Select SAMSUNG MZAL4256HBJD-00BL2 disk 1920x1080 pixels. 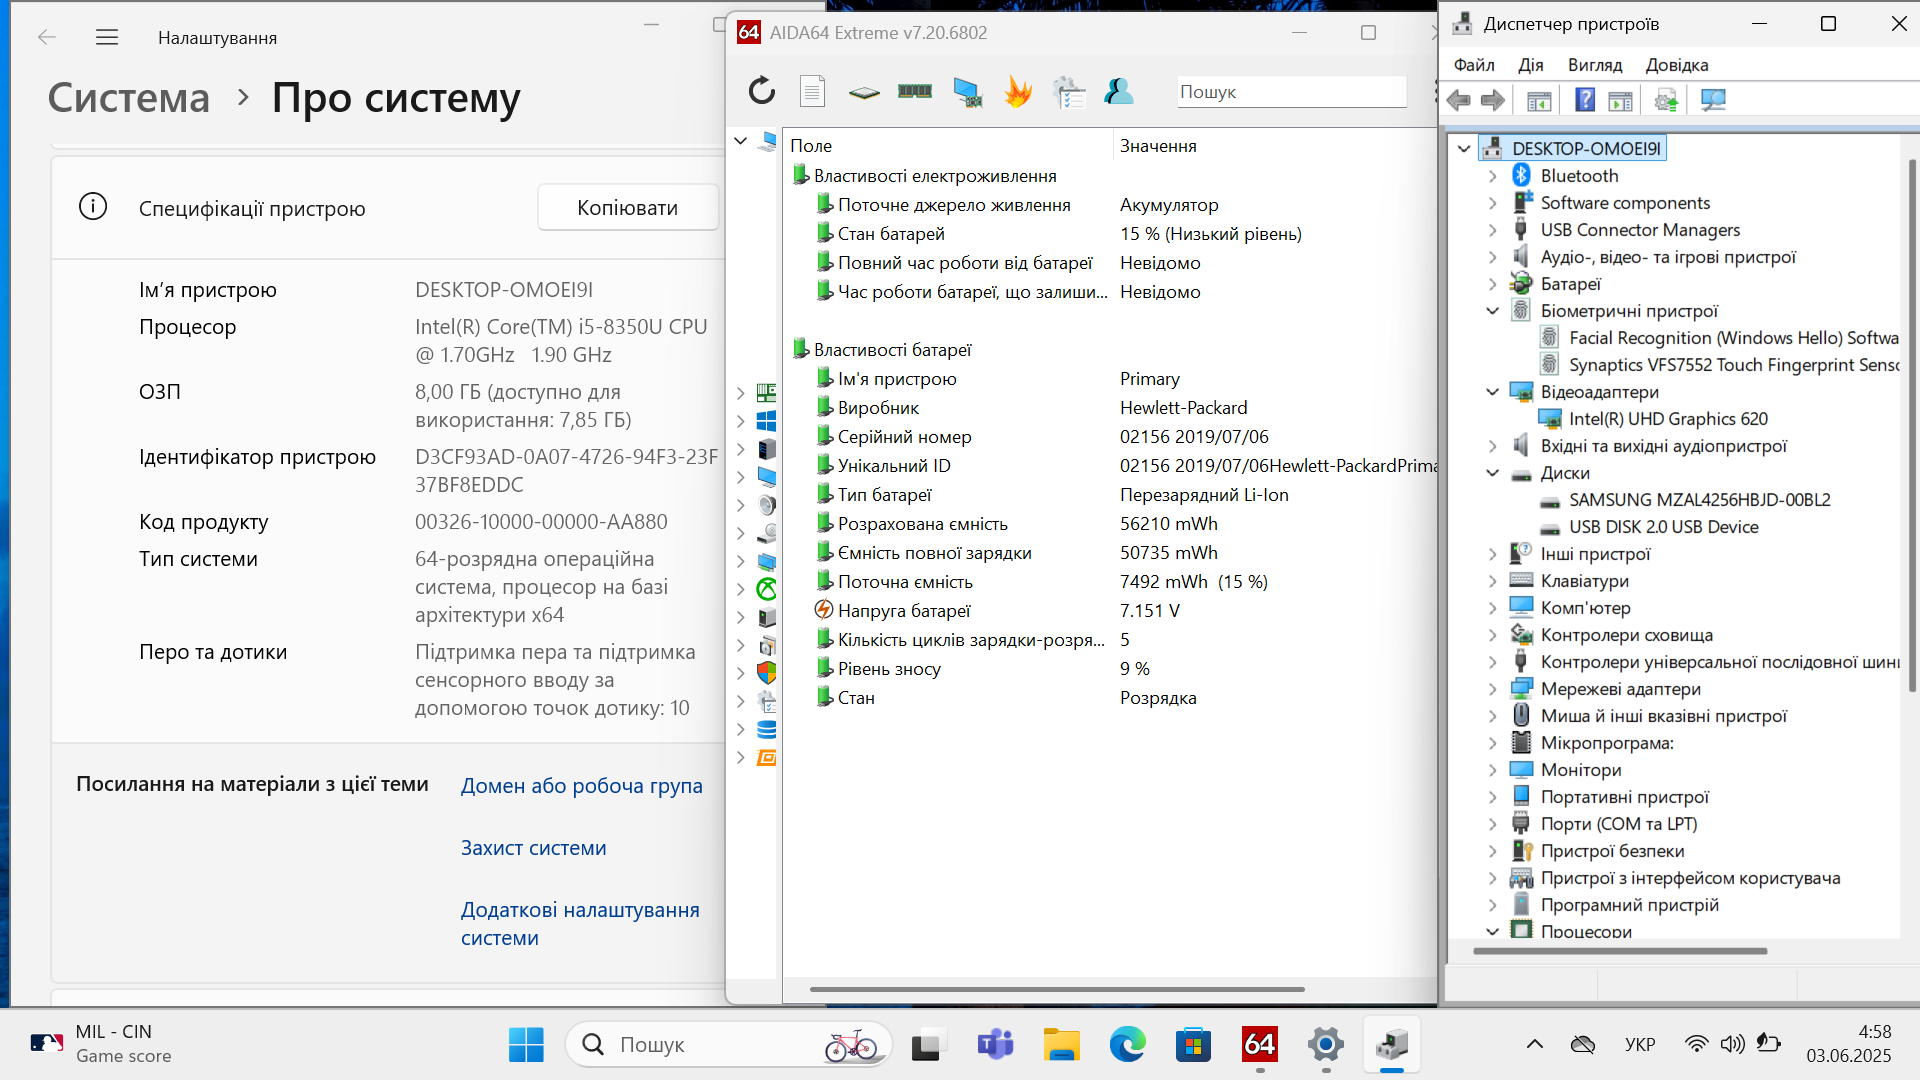point(1699,500)
